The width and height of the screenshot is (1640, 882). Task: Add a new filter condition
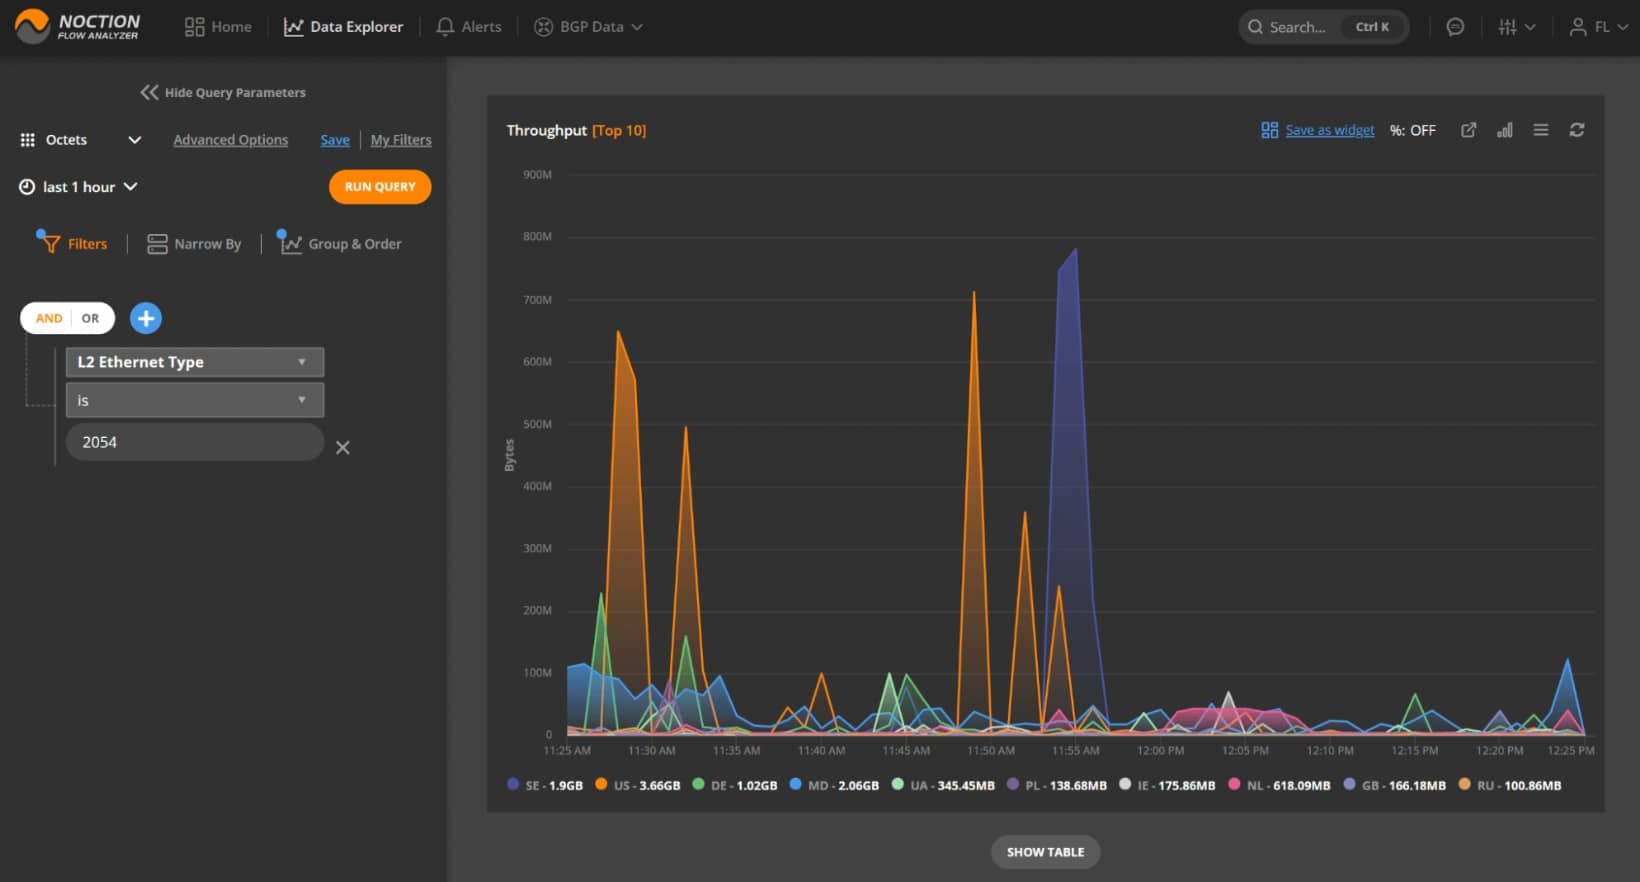(x=146, y=318)
